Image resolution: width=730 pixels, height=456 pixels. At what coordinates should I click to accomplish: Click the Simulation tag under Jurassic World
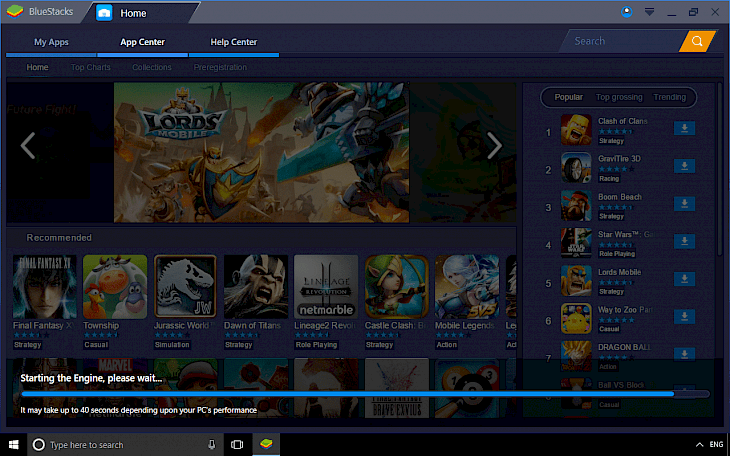(172, 345)
